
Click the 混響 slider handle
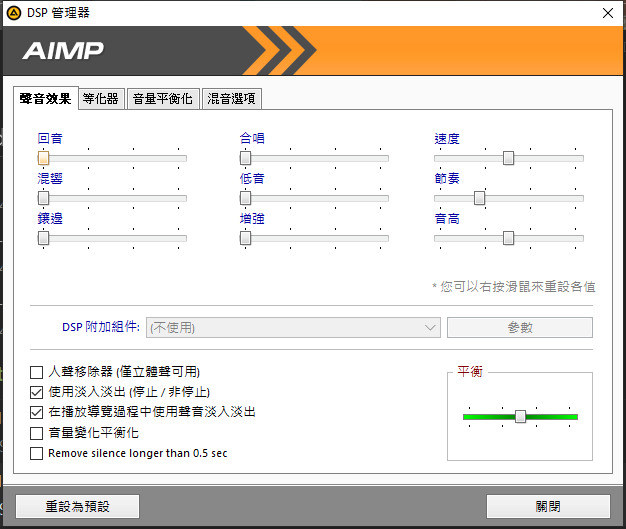[x=44, y=198]
